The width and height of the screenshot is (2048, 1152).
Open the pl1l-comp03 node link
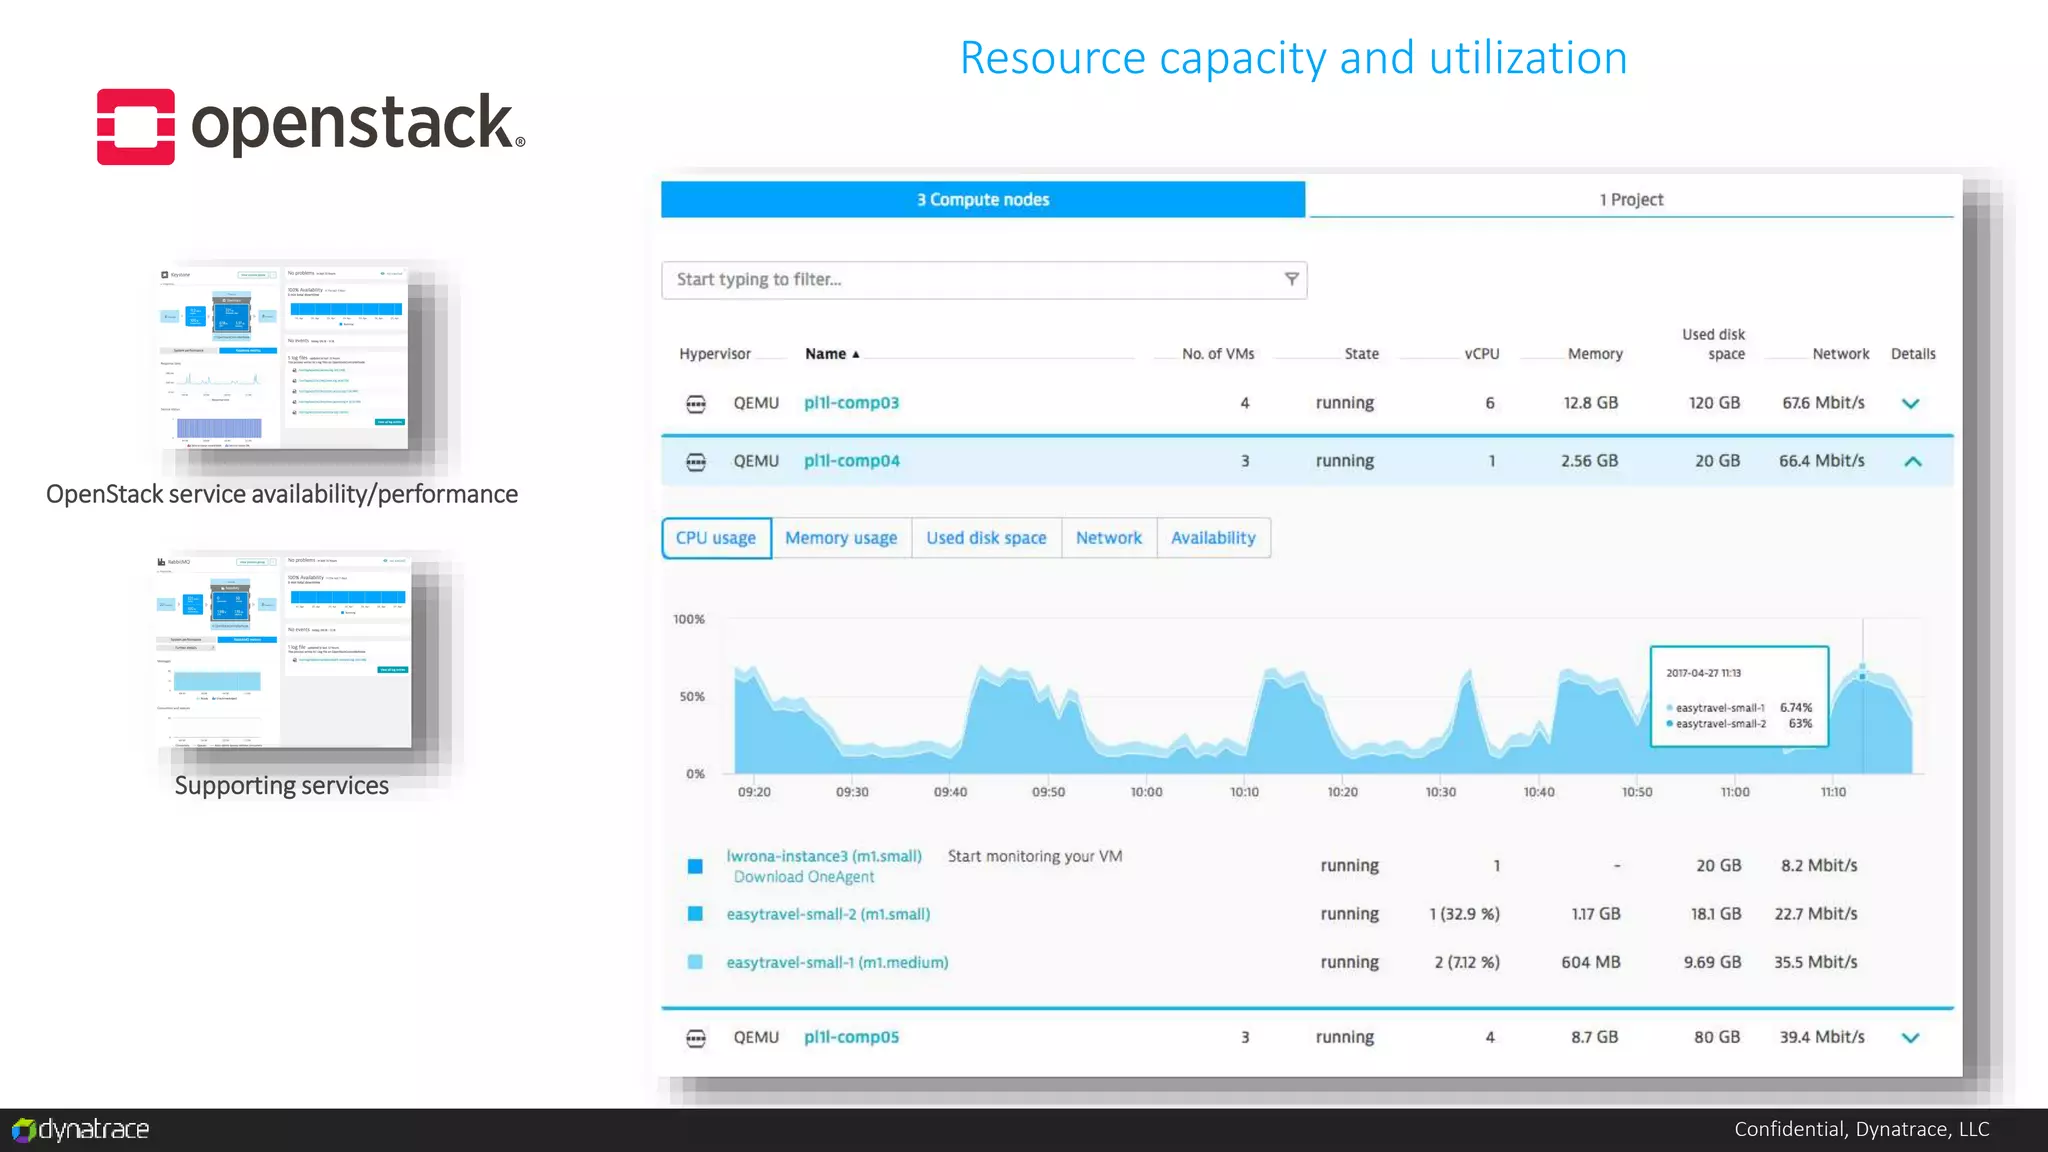click(851, 403)
